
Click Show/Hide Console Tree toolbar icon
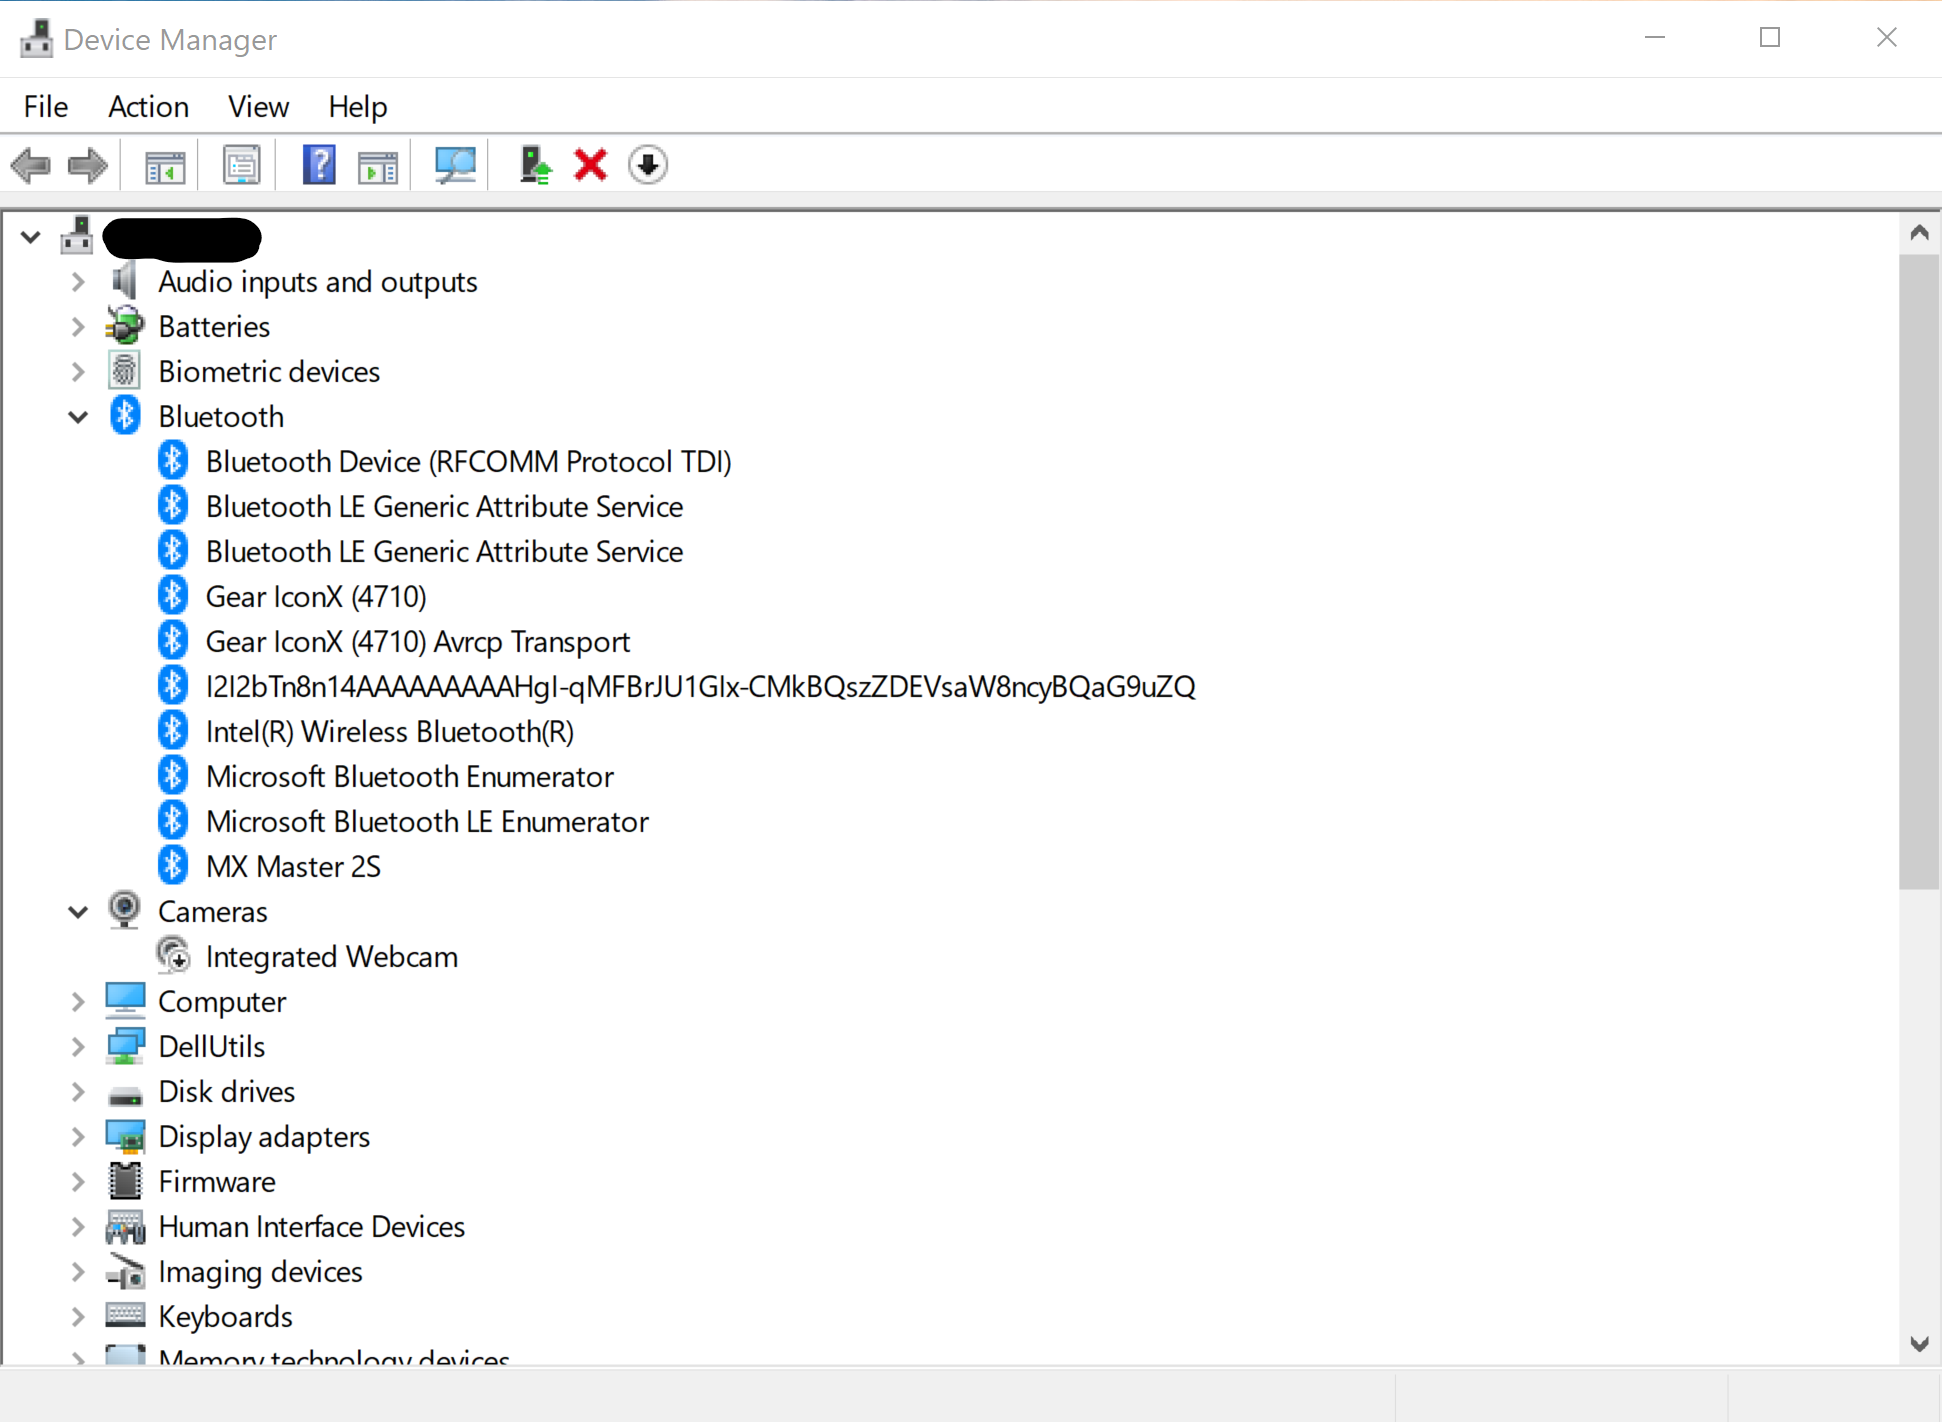(x=165, y=165)
